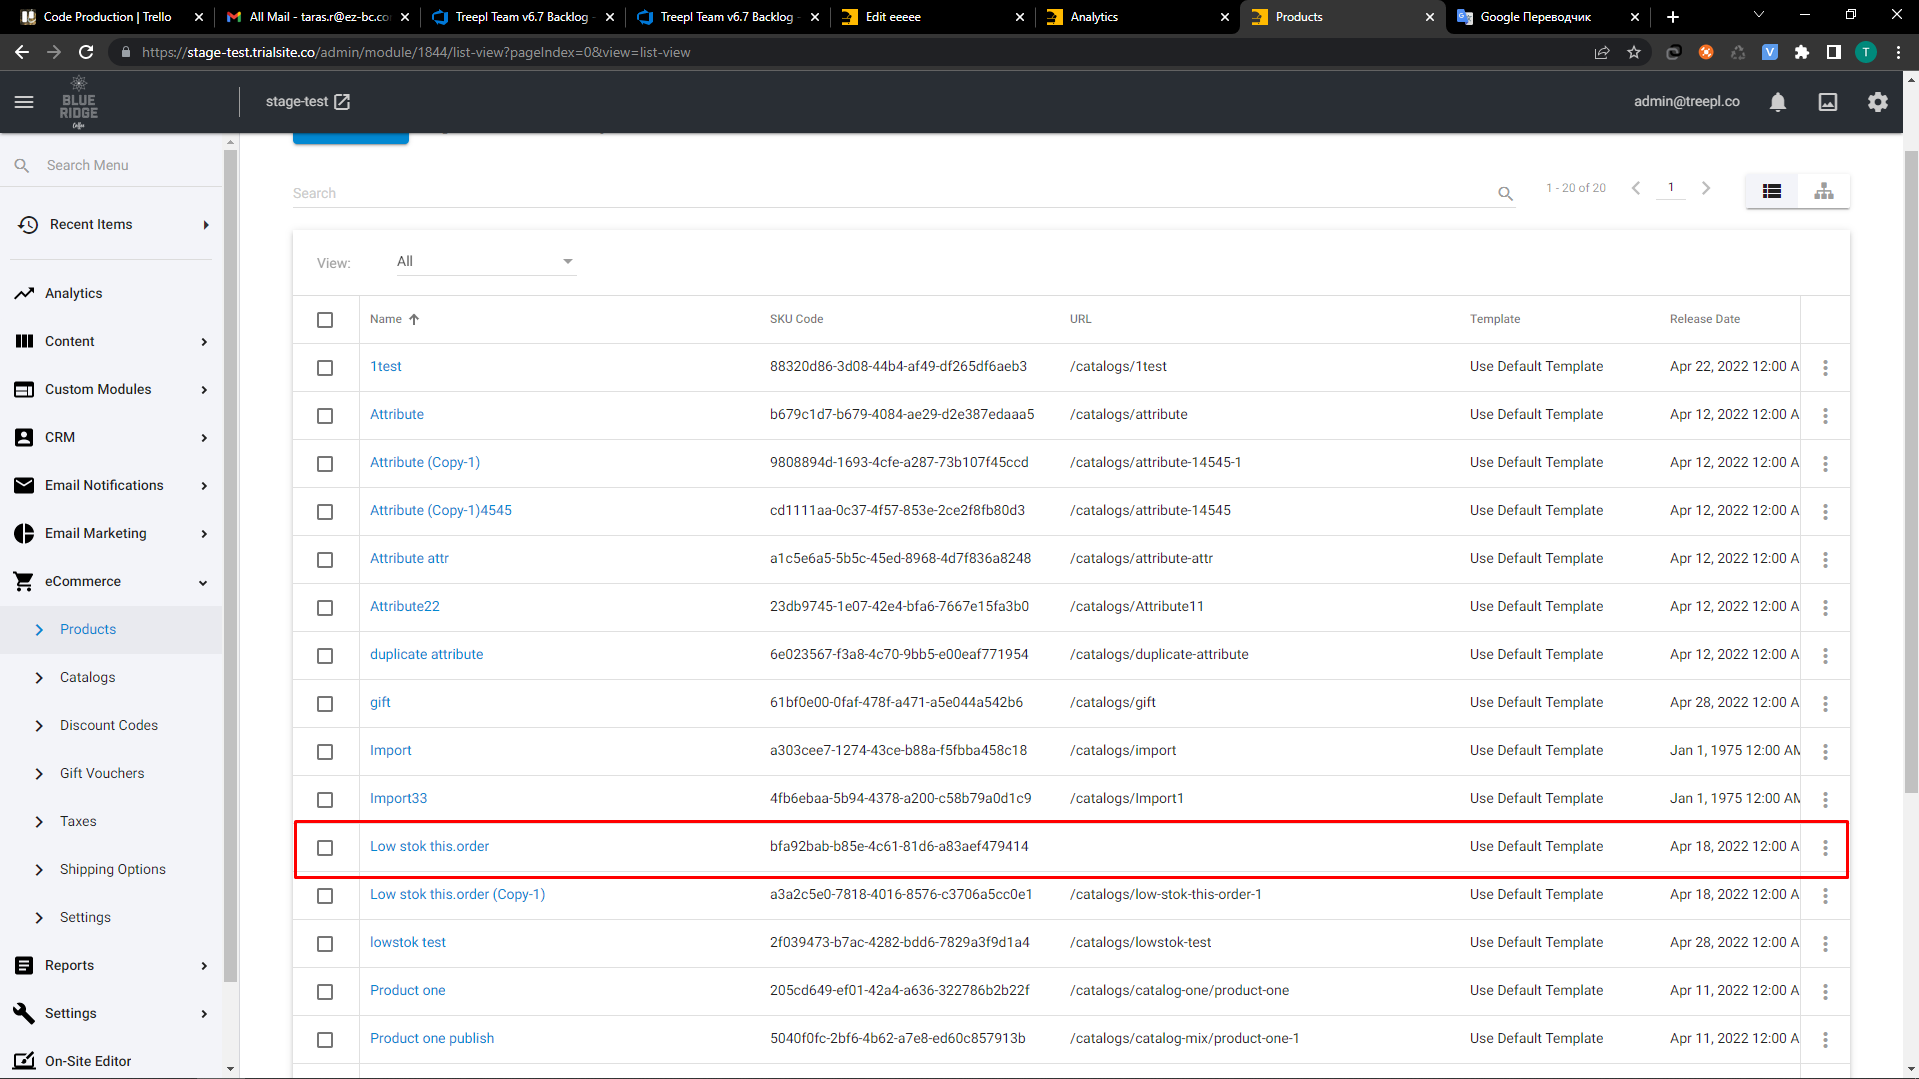Collapse the eCommerce sidebar section

point(203,582)
